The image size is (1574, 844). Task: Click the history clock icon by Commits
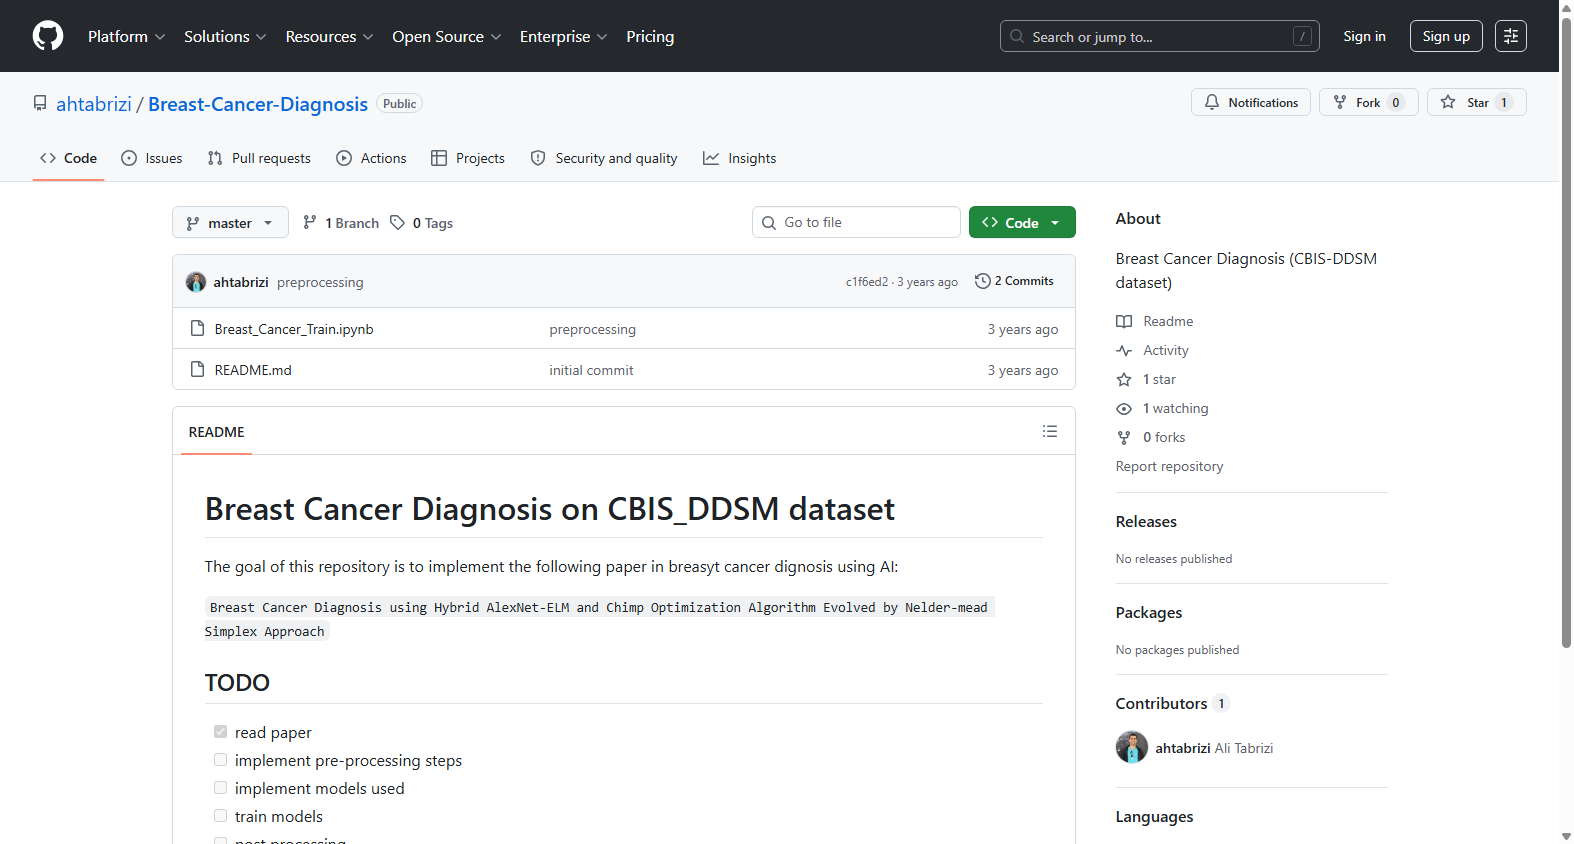point(983,281)
